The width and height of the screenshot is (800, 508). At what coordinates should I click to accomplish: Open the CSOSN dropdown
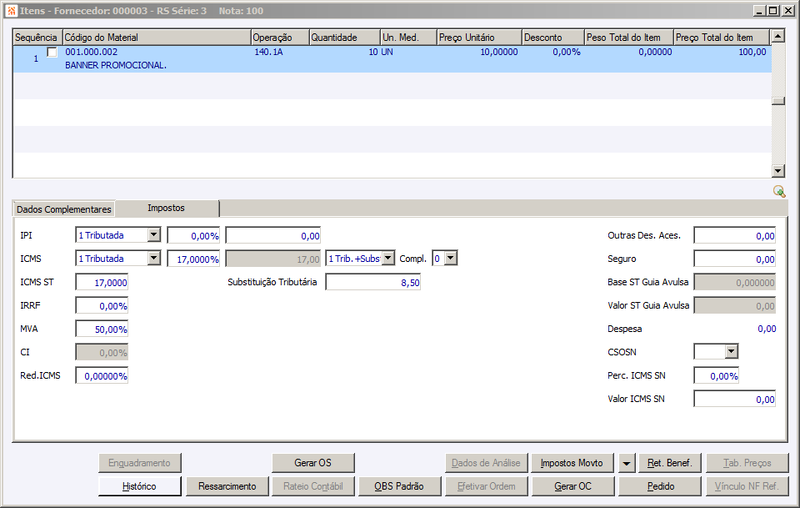(732, 351)
